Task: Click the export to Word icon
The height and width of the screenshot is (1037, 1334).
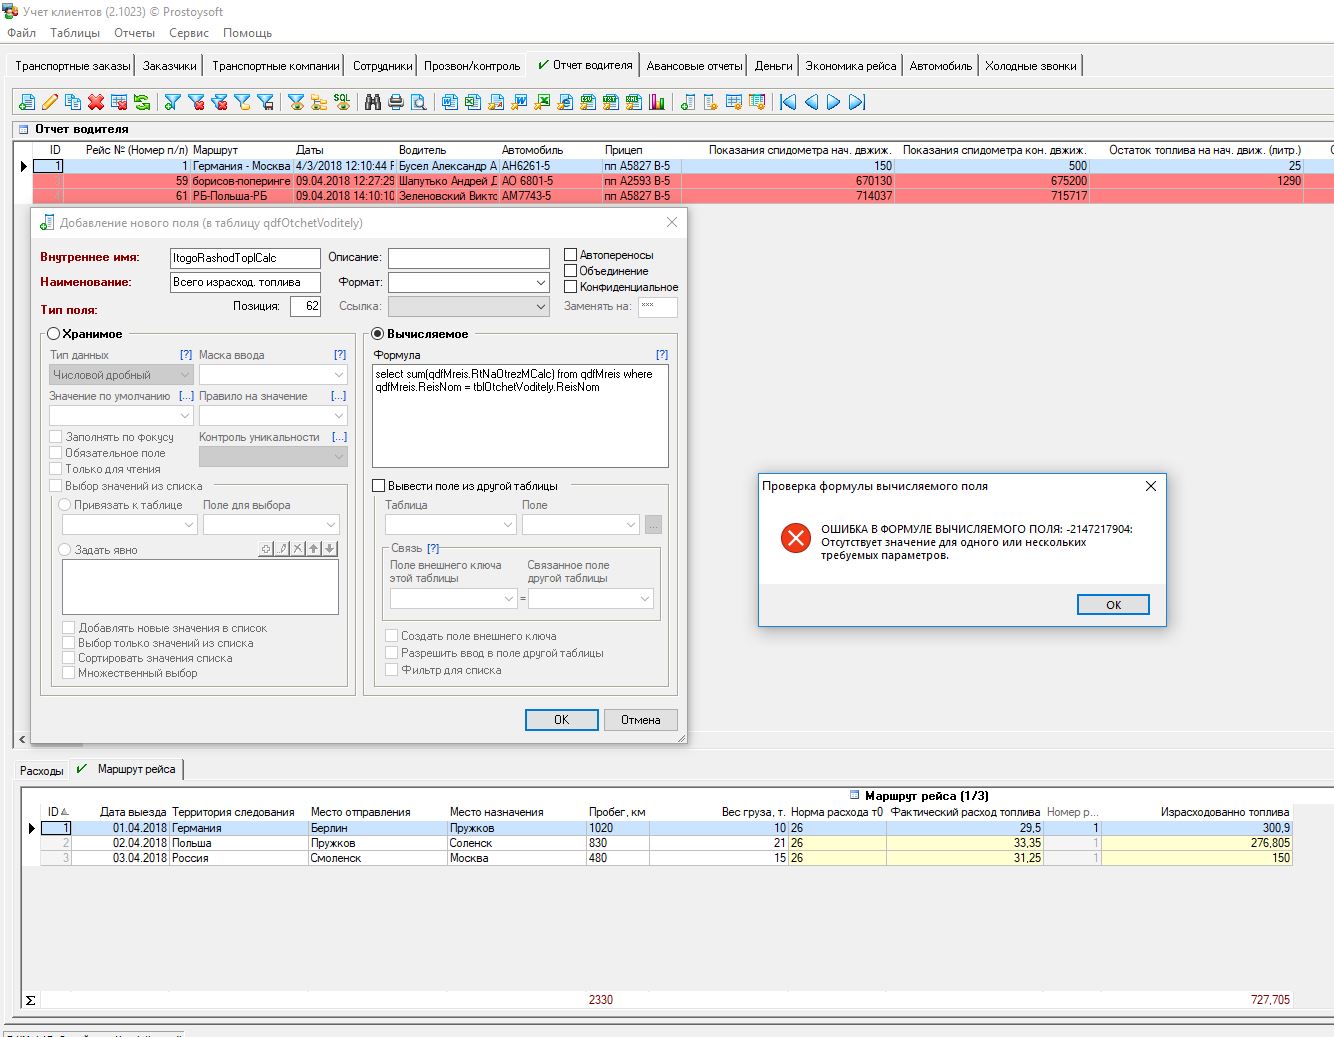Action: point(450,102)
